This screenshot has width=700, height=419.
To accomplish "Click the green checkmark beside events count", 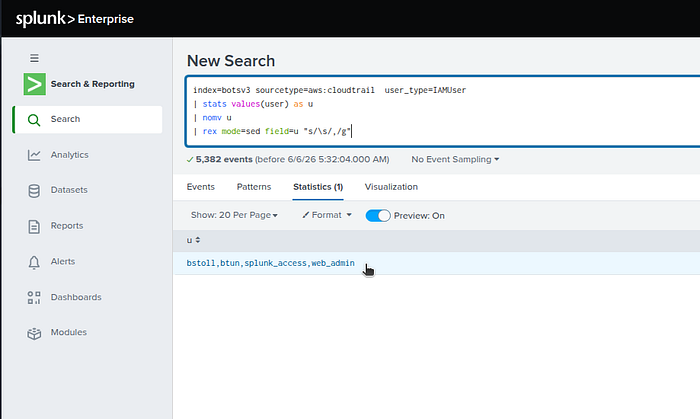I will (x=190, y=159).
